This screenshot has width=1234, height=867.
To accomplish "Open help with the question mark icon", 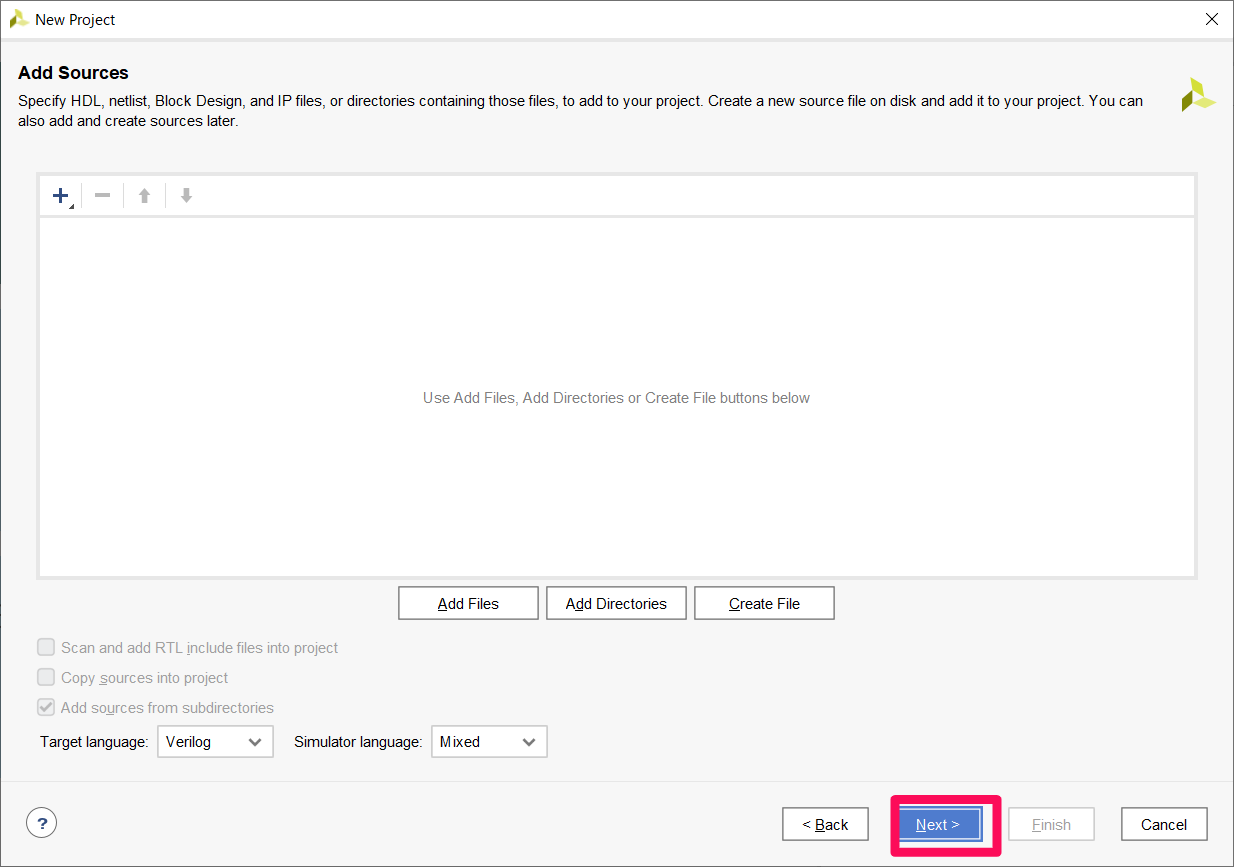I will coord(41,823).
